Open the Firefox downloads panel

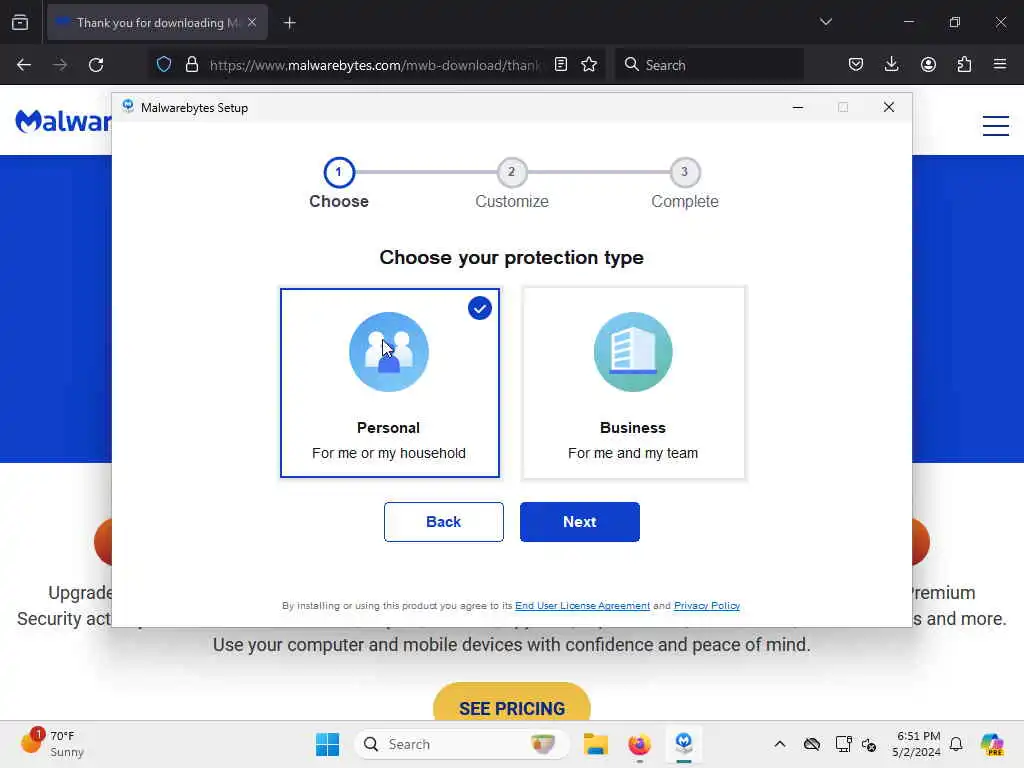(891, 64)
